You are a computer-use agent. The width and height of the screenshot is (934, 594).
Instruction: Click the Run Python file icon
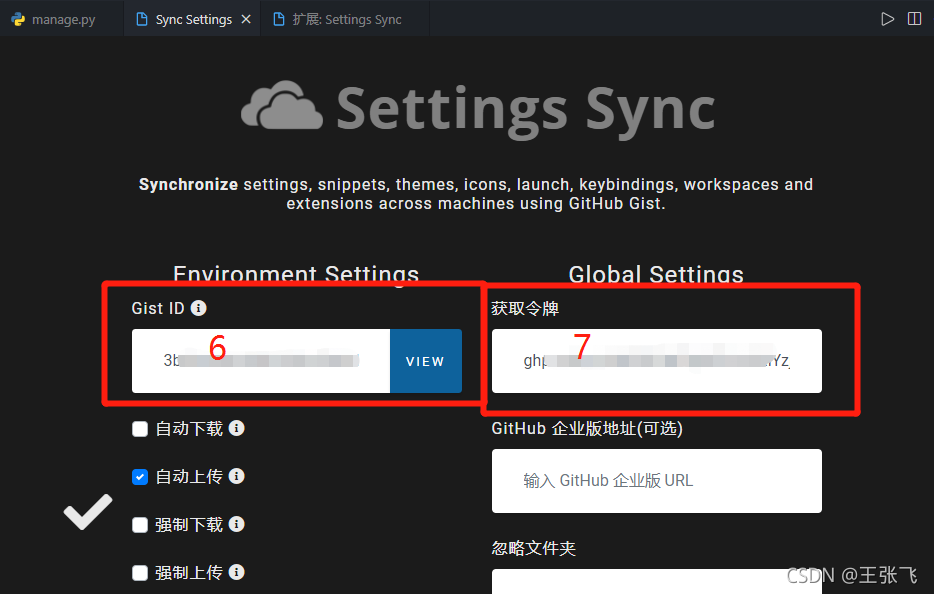point(887,17)
